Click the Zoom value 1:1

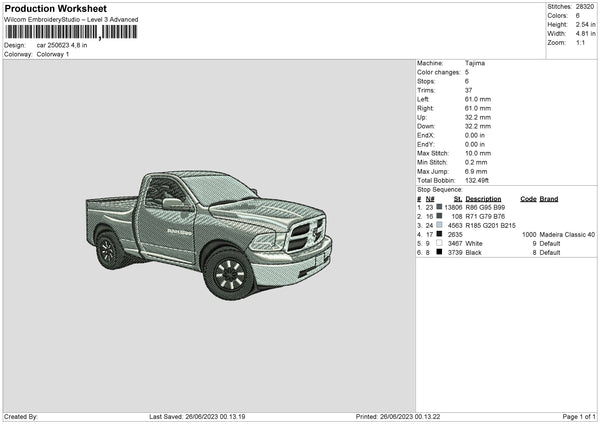580,42
